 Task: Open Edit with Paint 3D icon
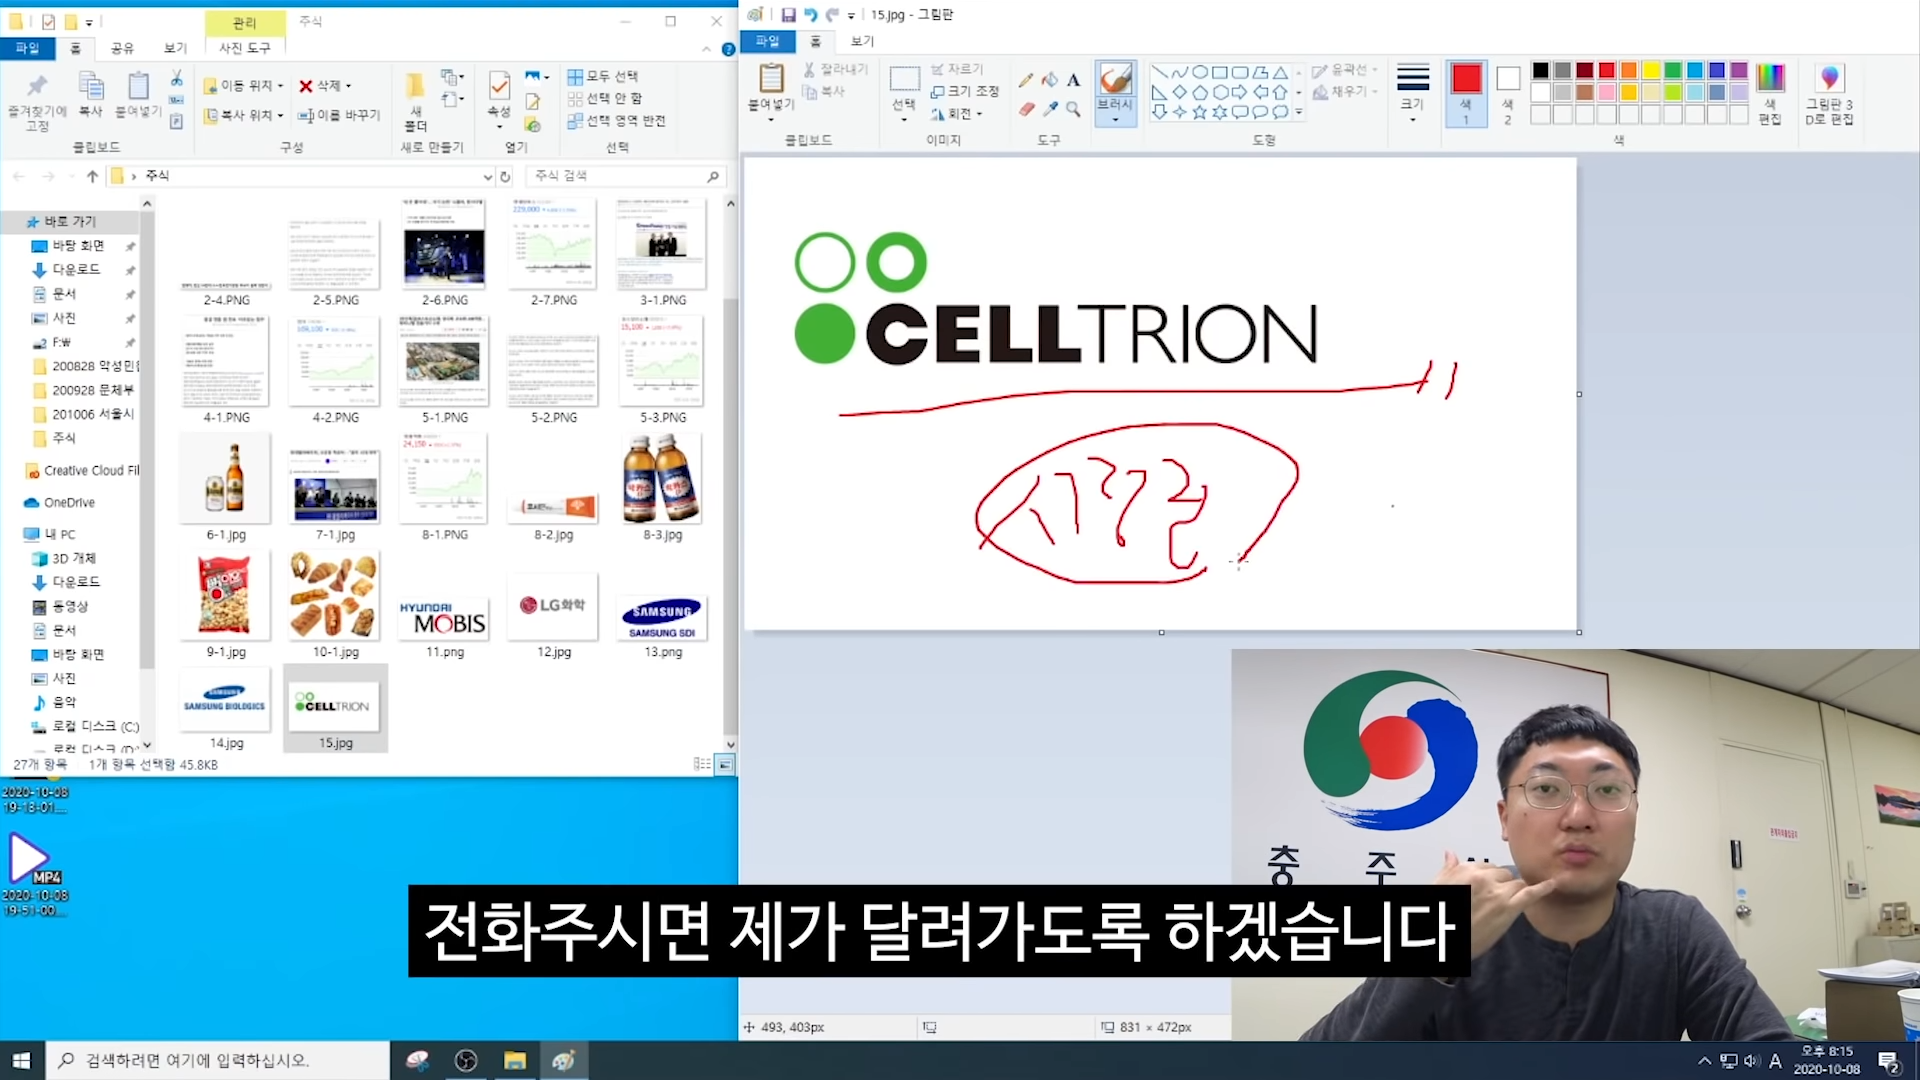click(x=1829, y=78)
